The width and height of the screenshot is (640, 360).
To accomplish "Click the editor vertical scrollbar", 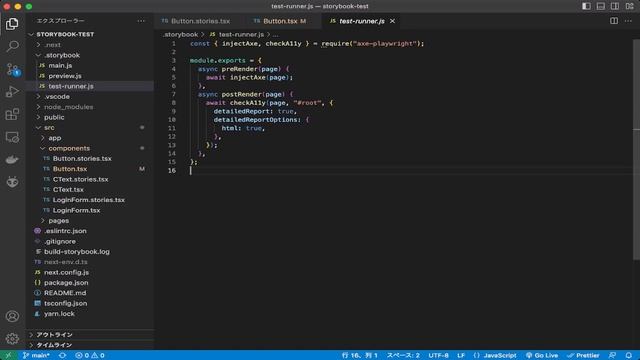I will pyautogui.click(x=636, y=149).
